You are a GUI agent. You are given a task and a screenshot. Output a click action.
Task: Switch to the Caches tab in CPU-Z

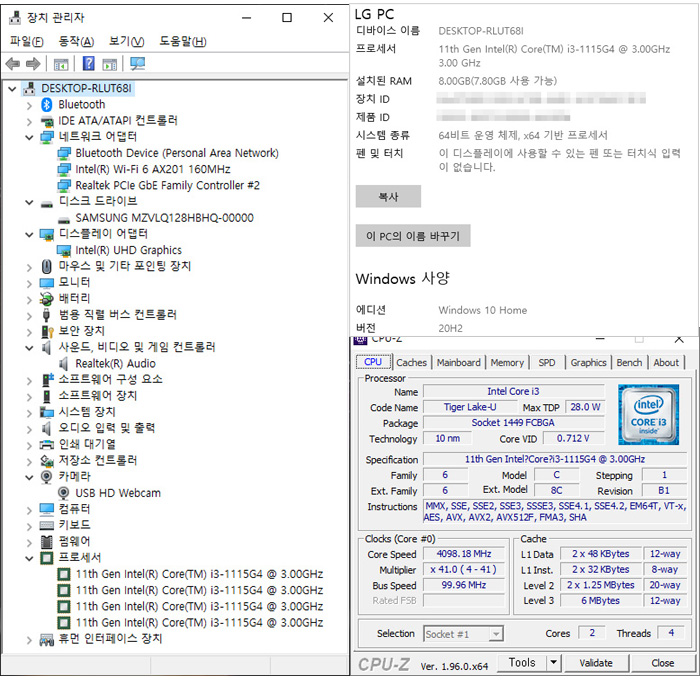[412, 363]
